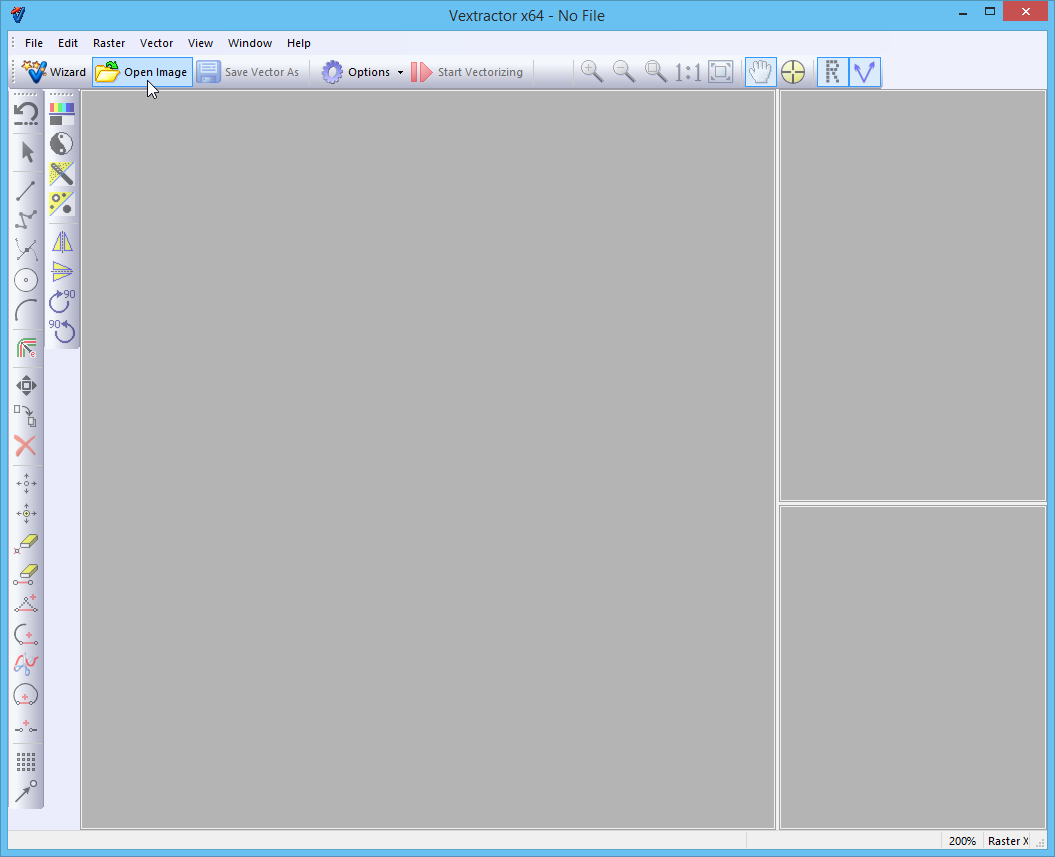The width and height of the screenshot is (1055, 857).
Task: Click the Open Image button
Action: [142, 72]
